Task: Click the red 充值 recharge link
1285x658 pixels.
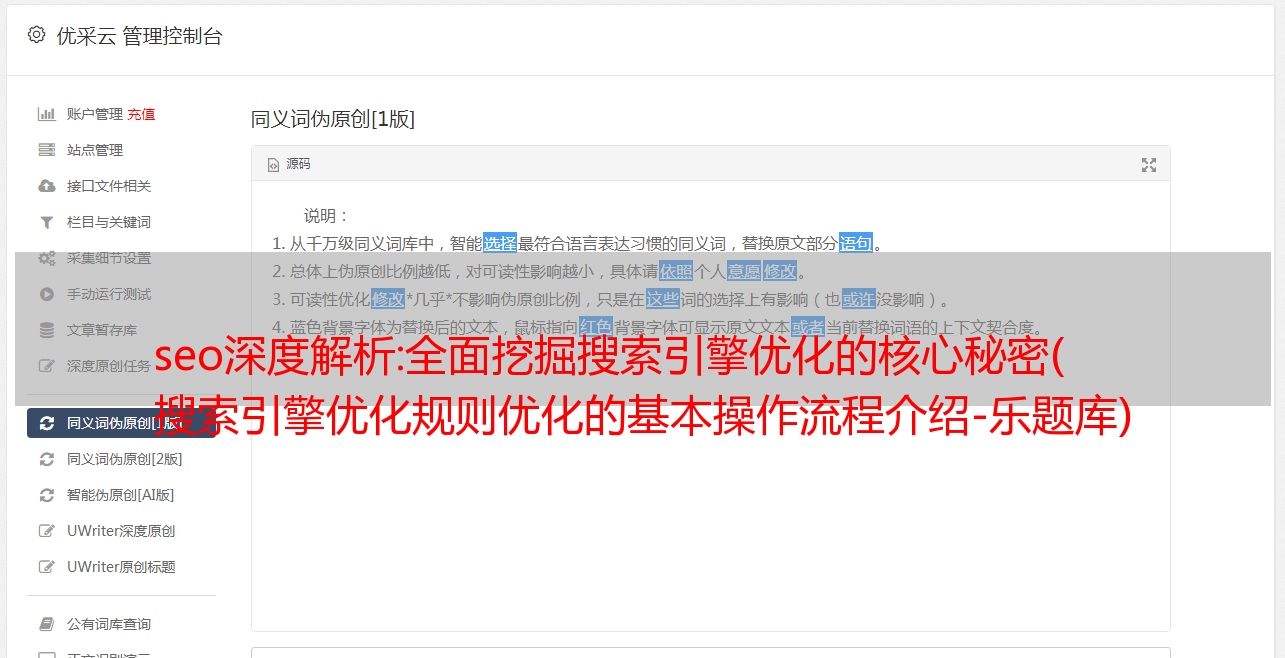Action: (141, 114)
